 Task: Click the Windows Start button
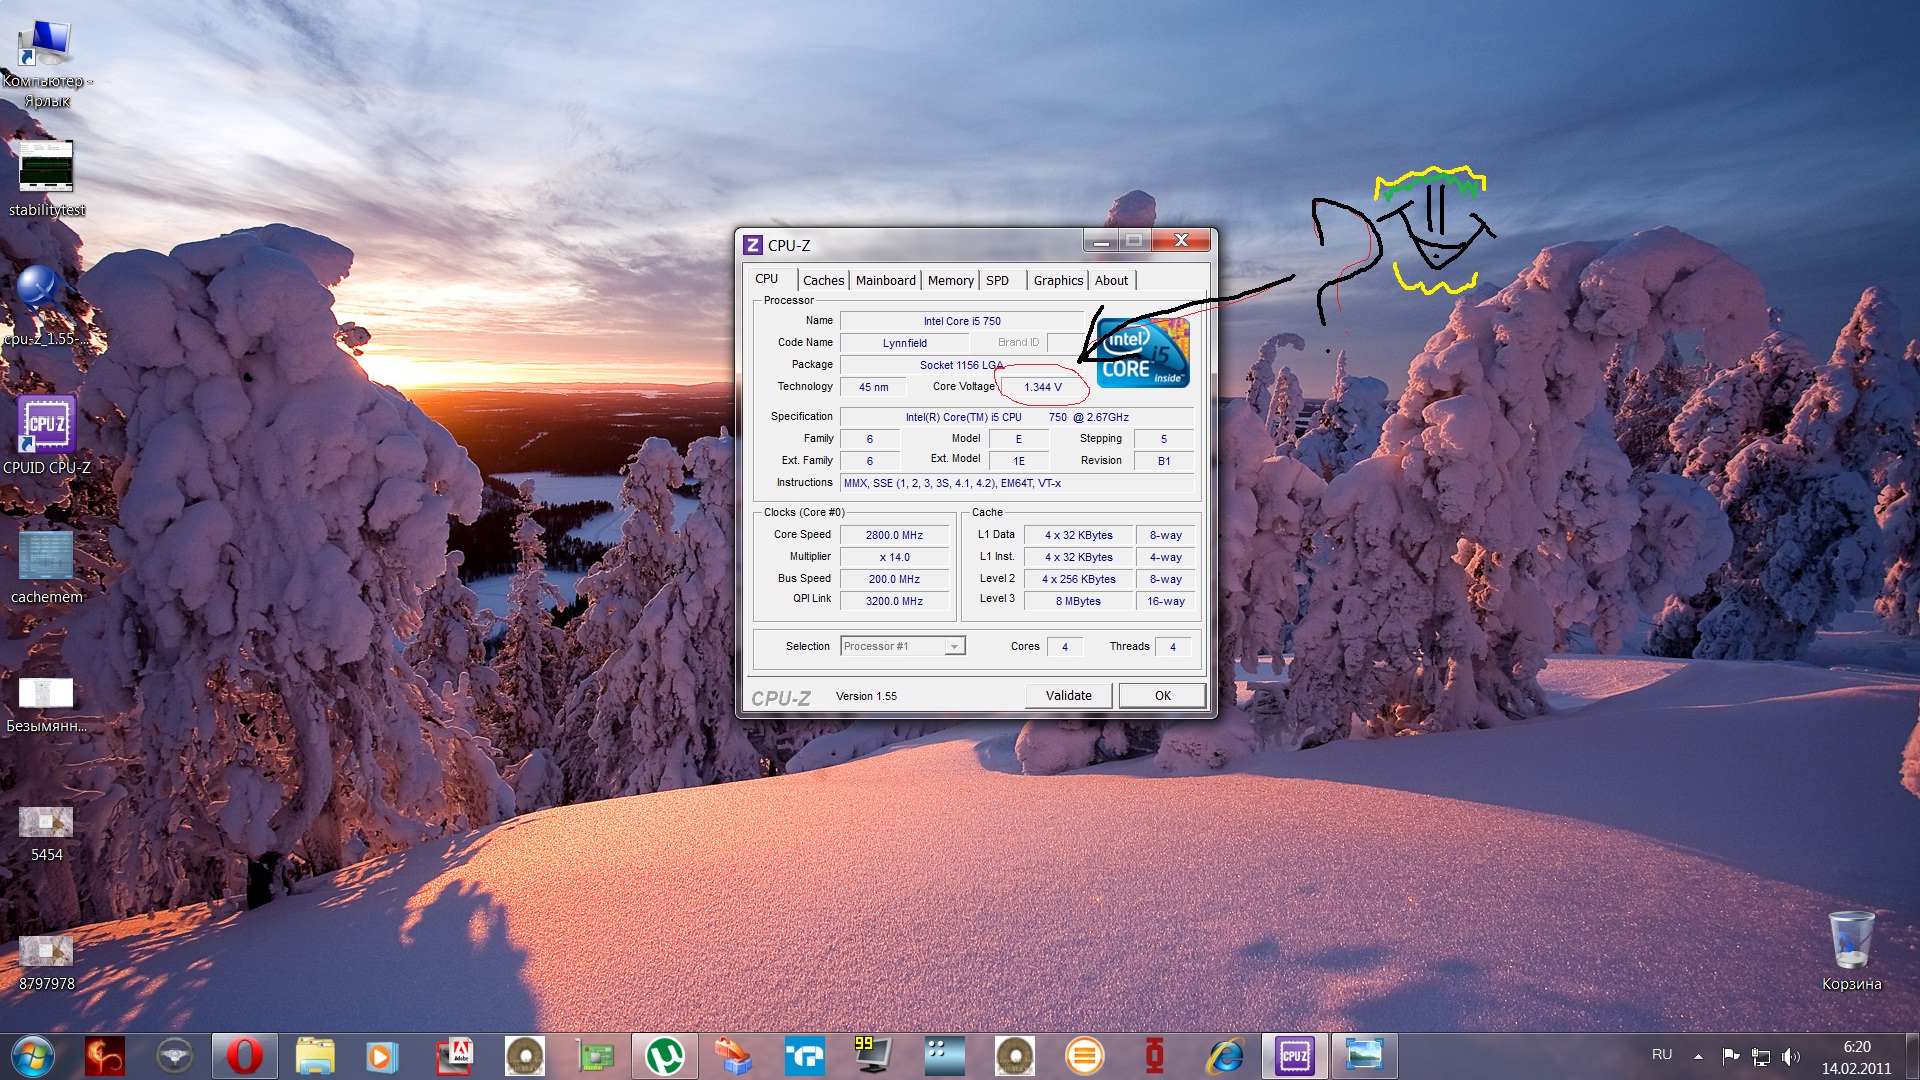(x=33, y=1056)
